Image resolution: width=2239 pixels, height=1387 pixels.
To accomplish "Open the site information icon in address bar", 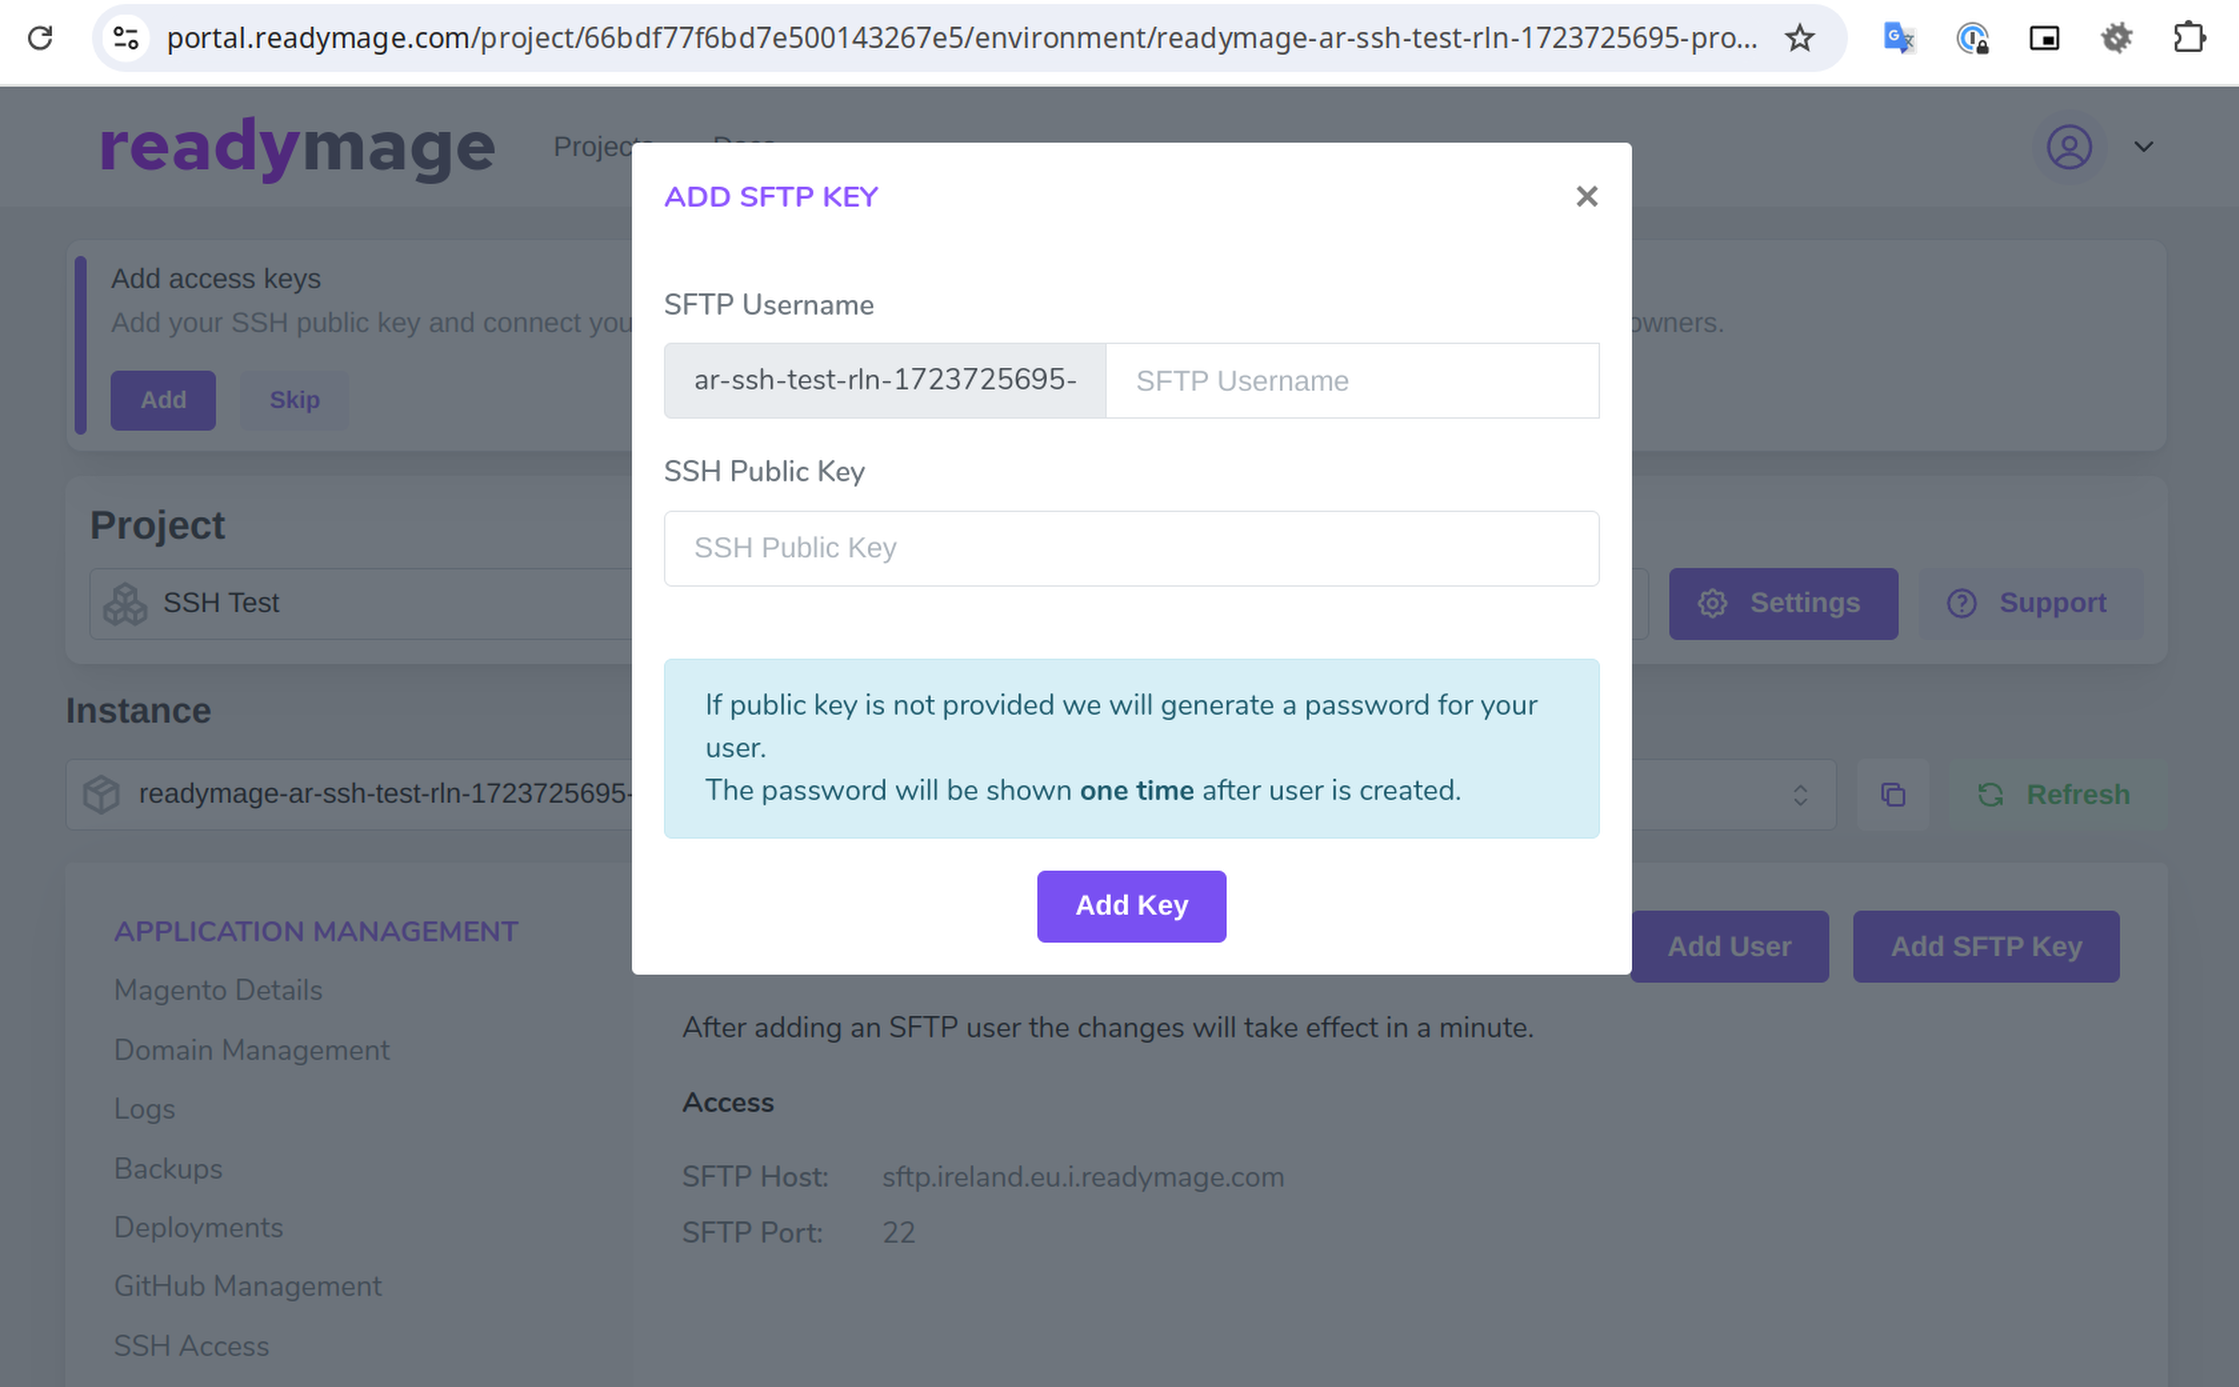I will [x=126, y=38].
